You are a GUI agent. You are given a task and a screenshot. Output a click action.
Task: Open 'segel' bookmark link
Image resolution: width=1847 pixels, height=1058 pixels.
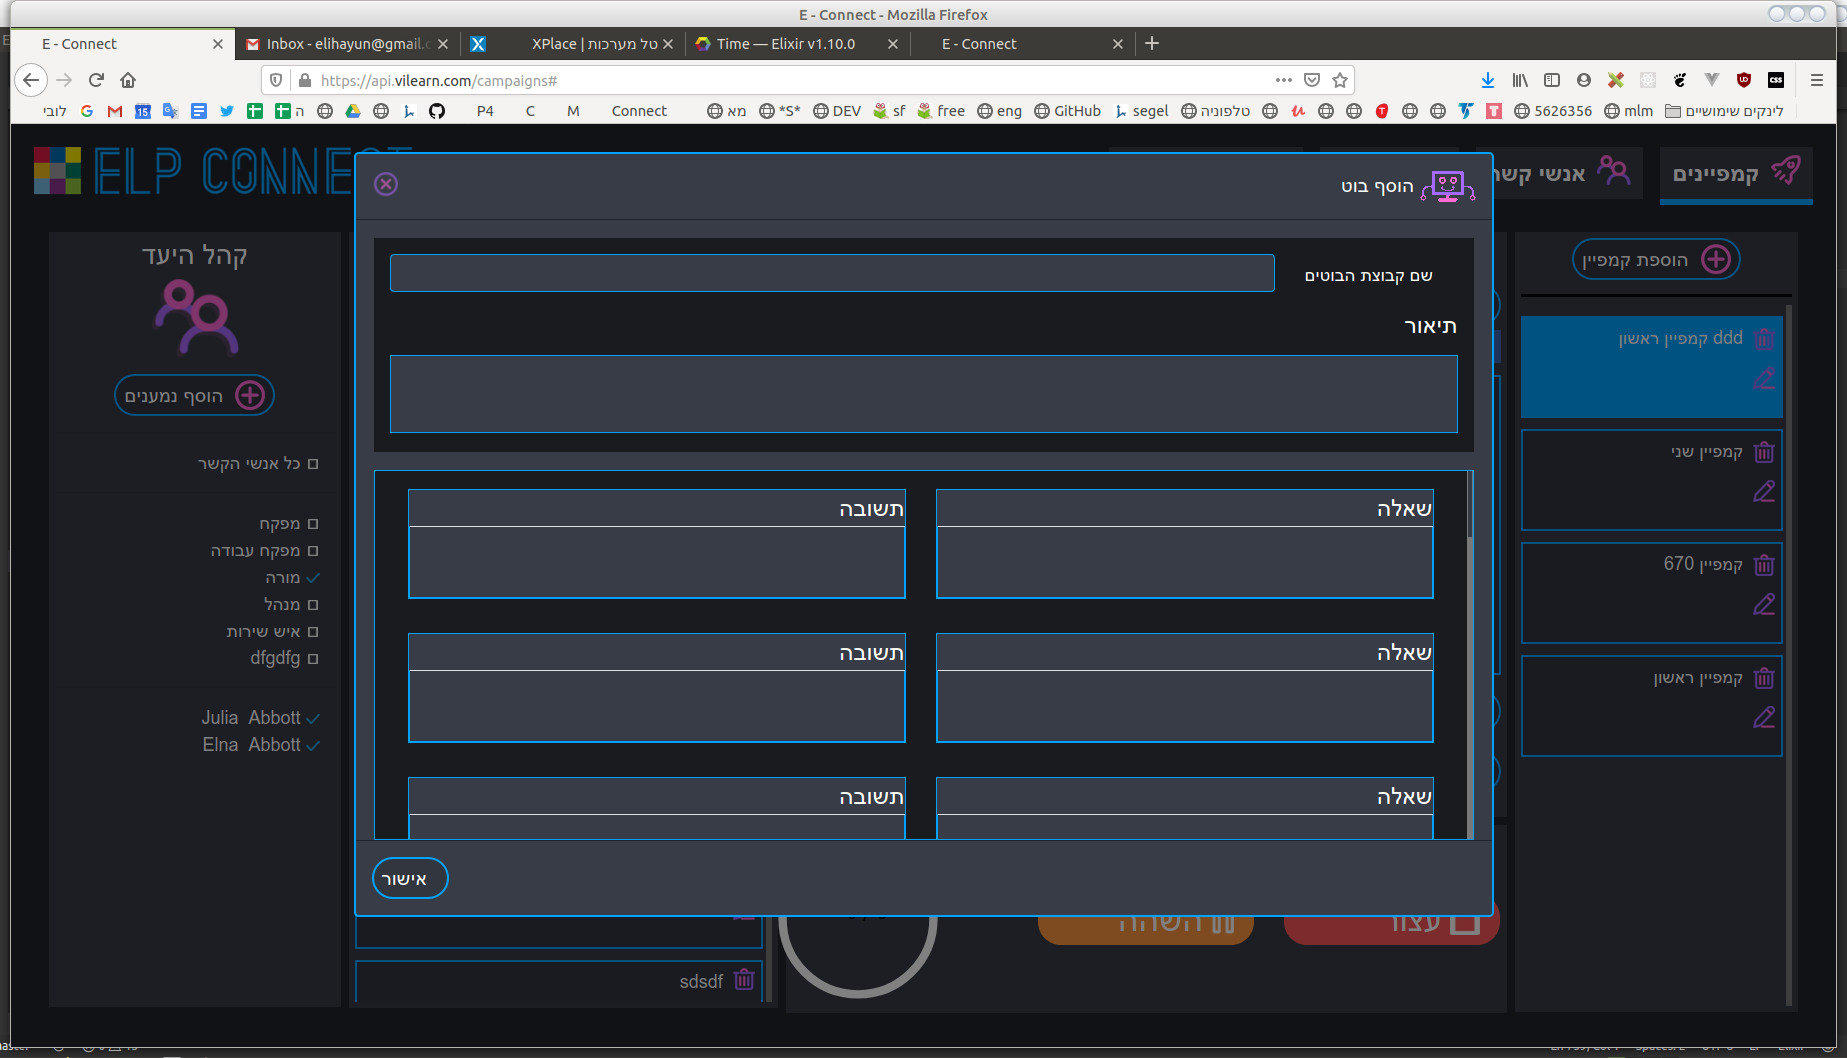1142,111
